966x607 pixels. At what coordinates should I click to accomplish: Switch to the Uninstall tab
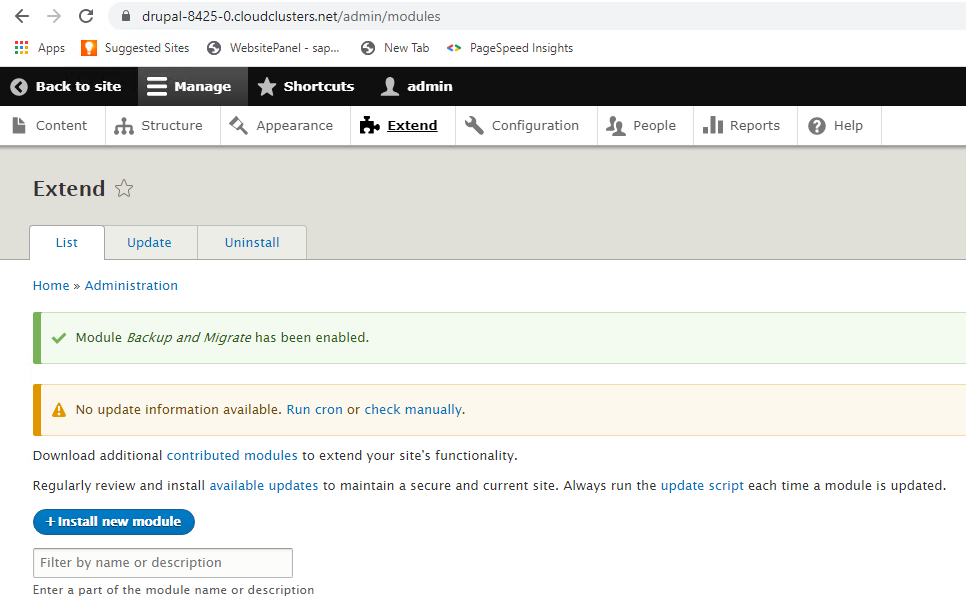point(252,243)
